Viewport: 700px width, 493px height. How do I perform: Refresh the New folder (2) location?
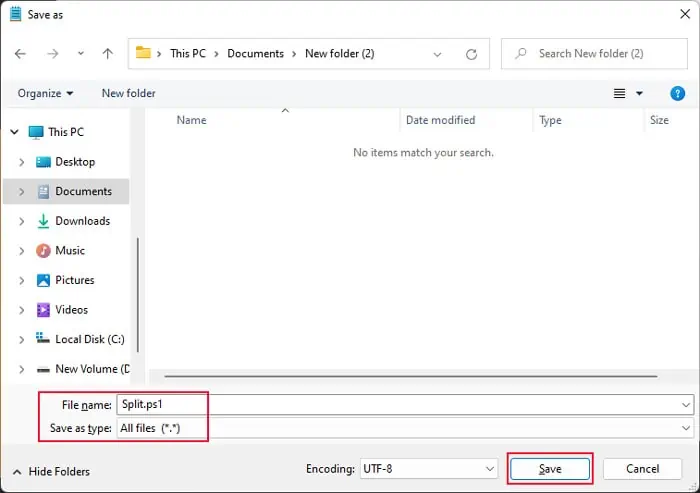pos(471,54)
